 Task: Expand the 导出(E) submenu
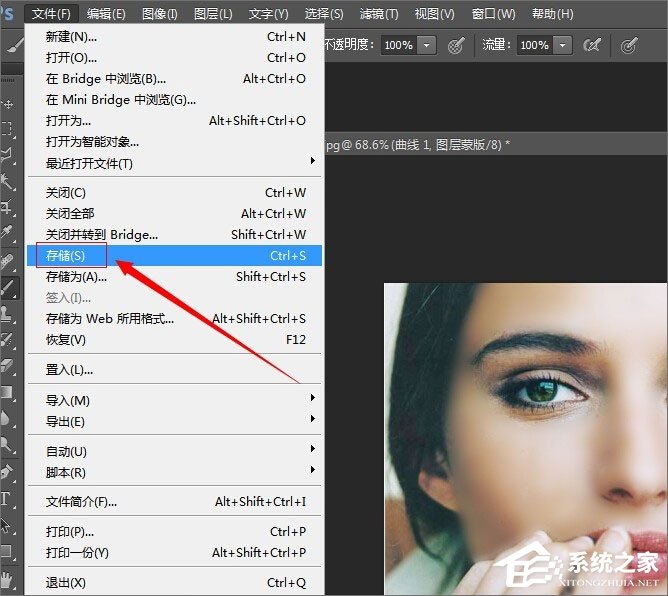coord(175,422)
